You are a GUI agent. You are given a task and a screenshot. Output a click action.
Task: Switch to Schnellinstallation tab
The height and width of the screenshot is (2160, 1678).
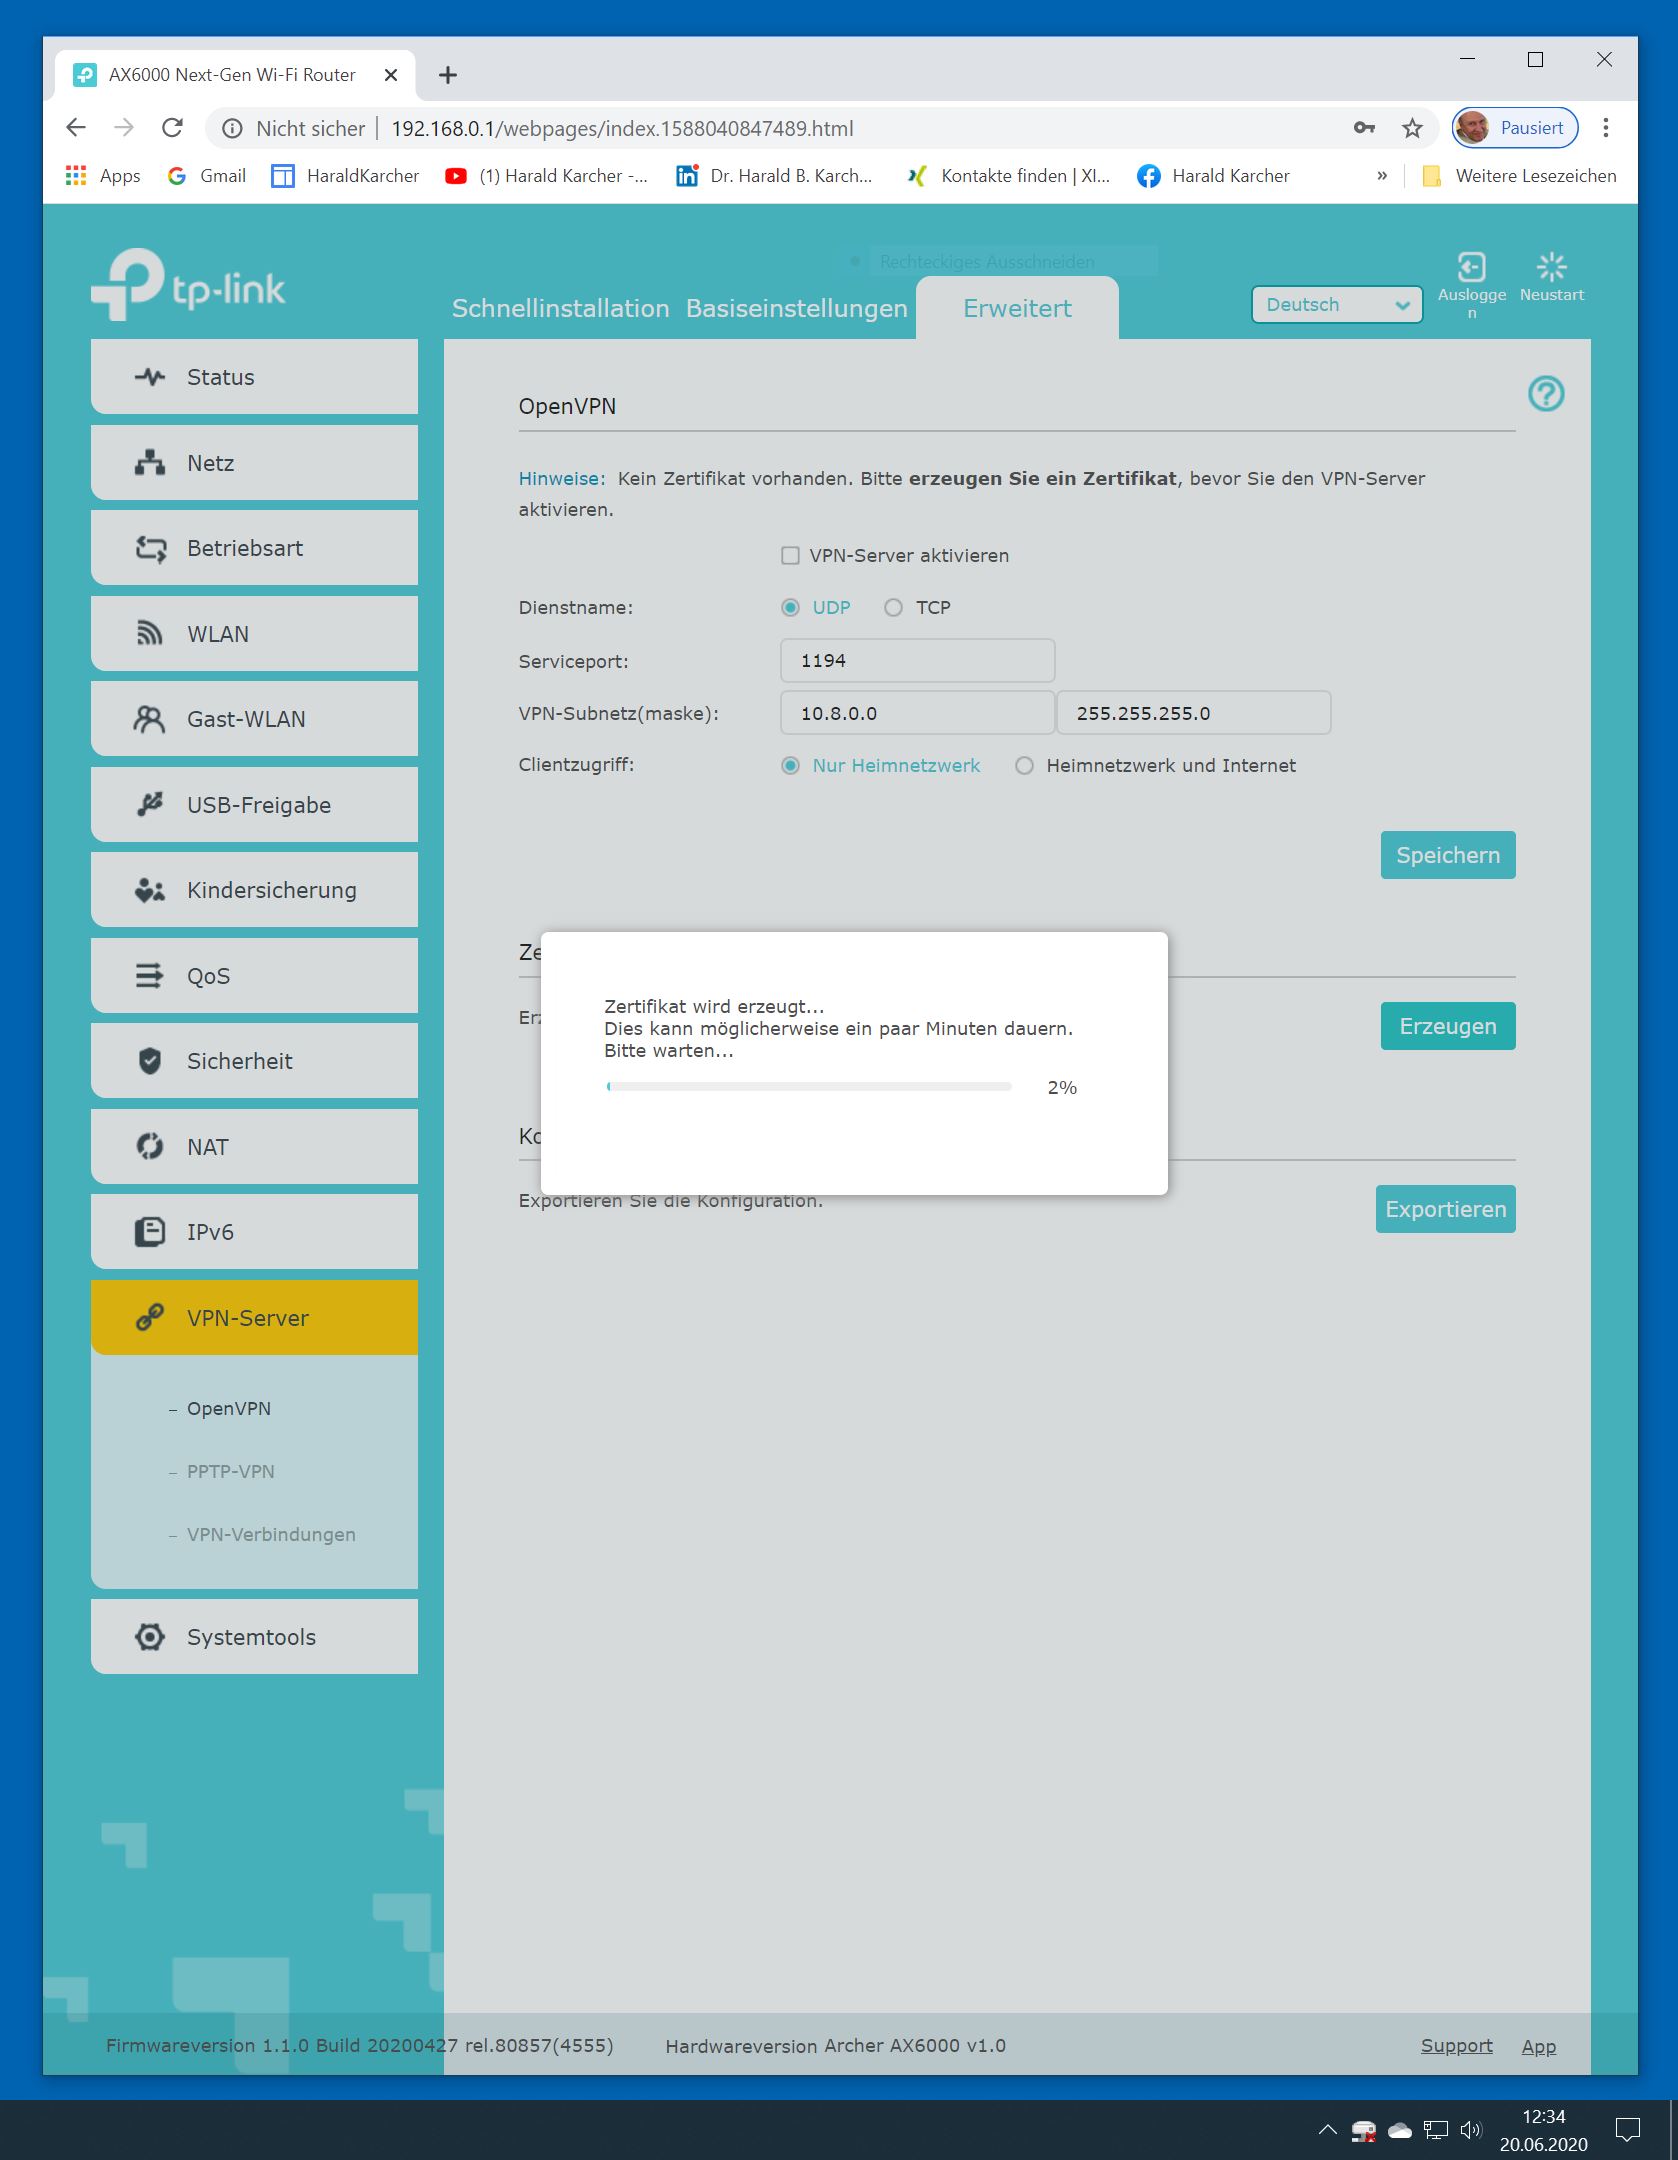[561, 308]
